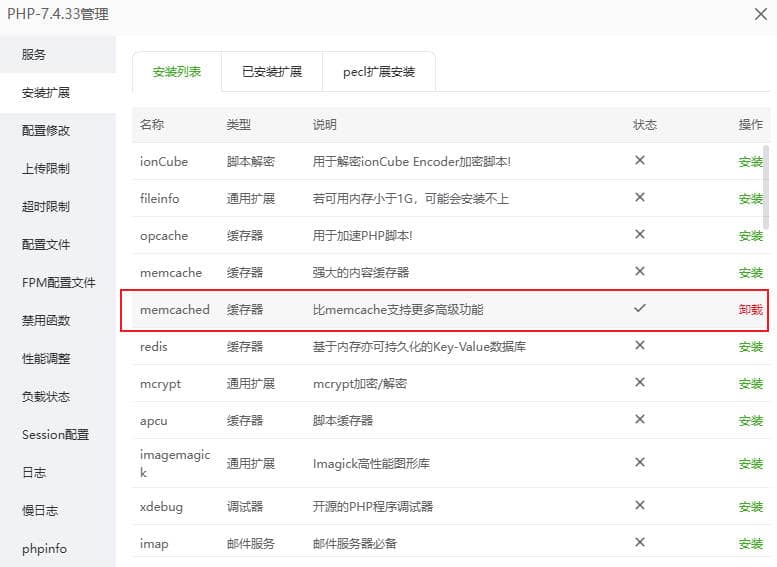Click the 说明 column header
The height and width of the screenshot is (567, 777).
(325, 124)
